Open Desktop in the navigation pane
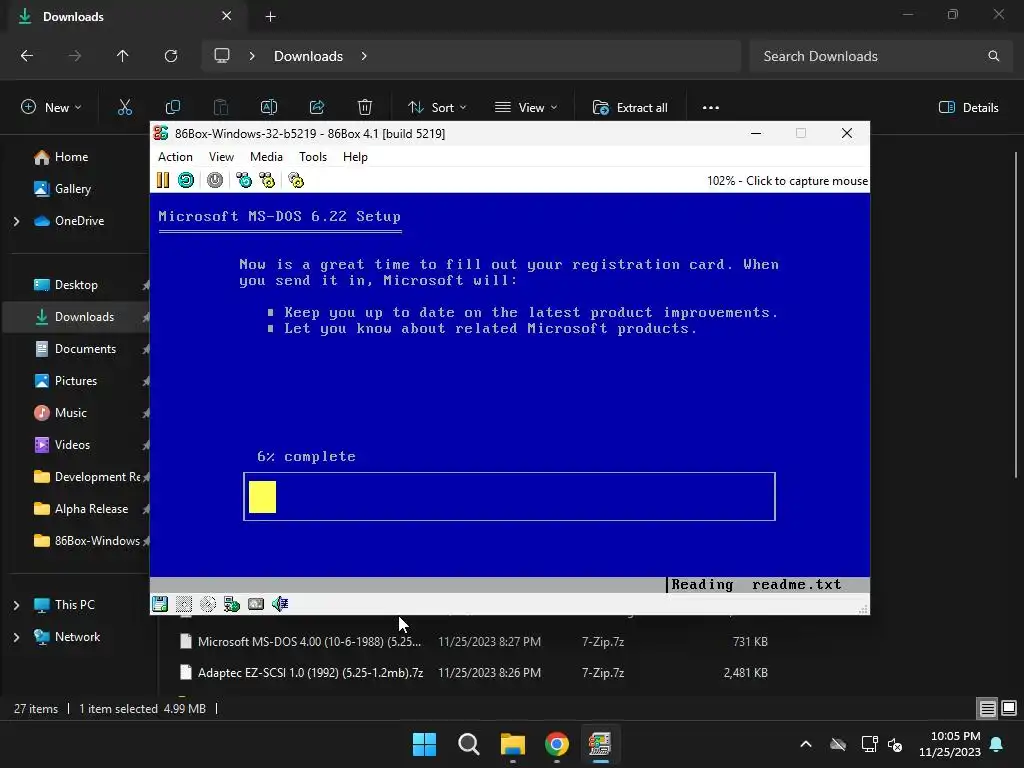Screen dimensions: 1024x768 pyautogui.click(x=78, y=285)
